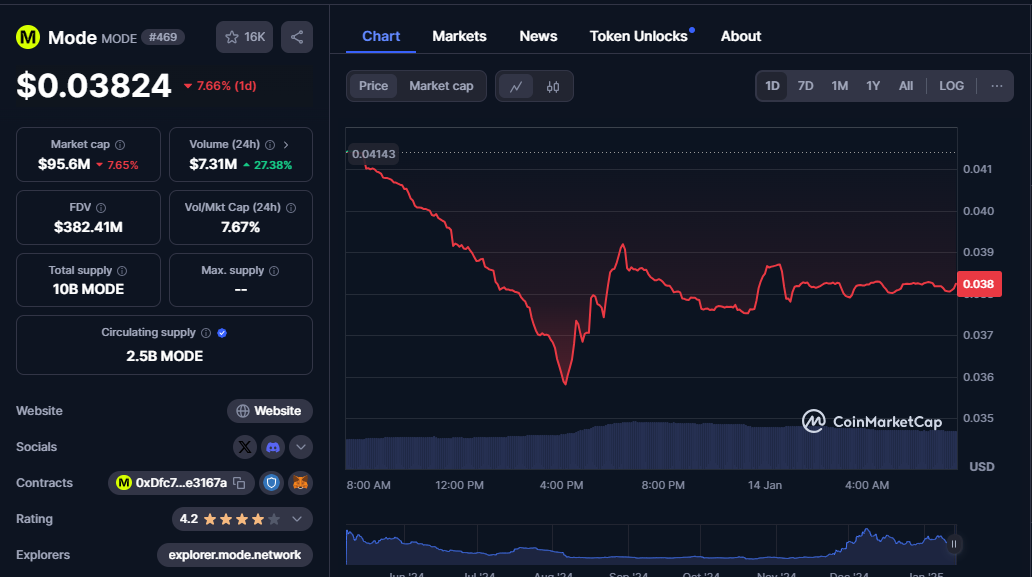Screen dimensions: 1032x577
Task: Switch time range to 7D
Action: tap(805, 86)
